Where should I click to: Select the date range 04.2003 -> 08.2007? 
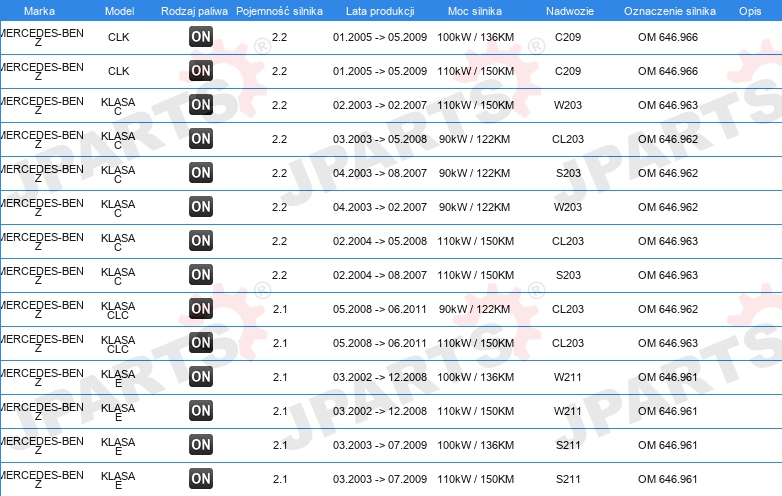pyautogui.click(x=380, y=173)
